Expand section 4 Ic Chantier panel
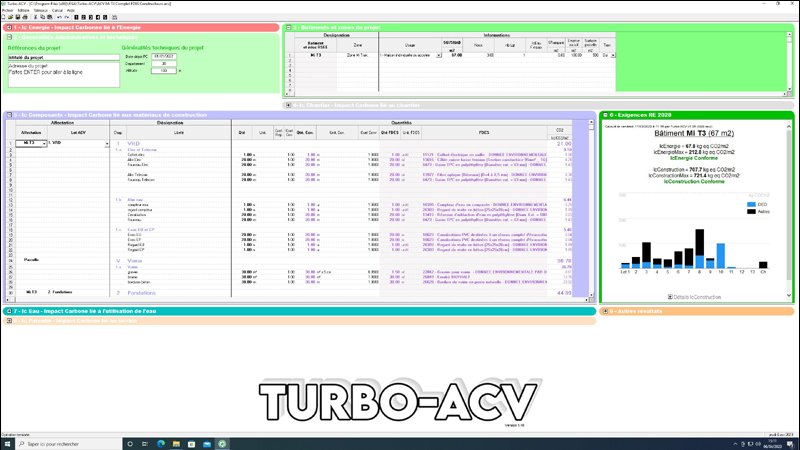The width and height of the screenshot is (800, 450). (289, 104)
